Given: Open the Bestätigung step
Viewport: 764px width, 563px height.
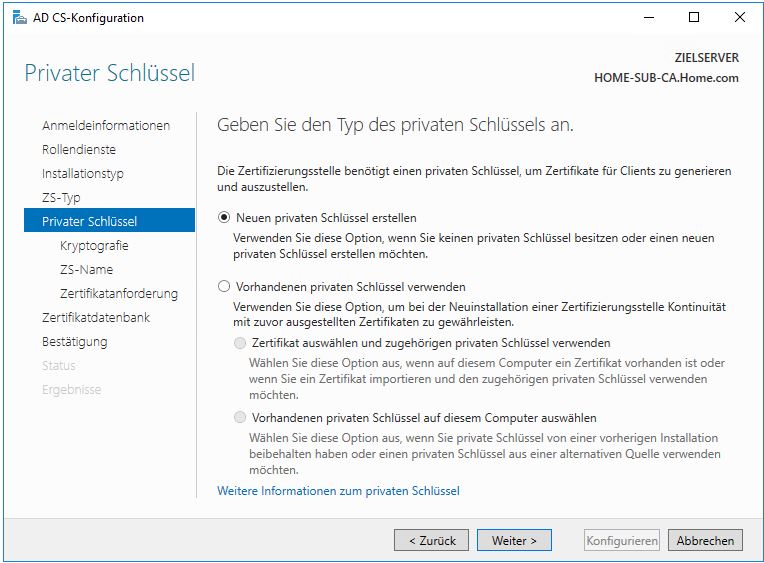Looking at the screenshot, I should (75, 341).
